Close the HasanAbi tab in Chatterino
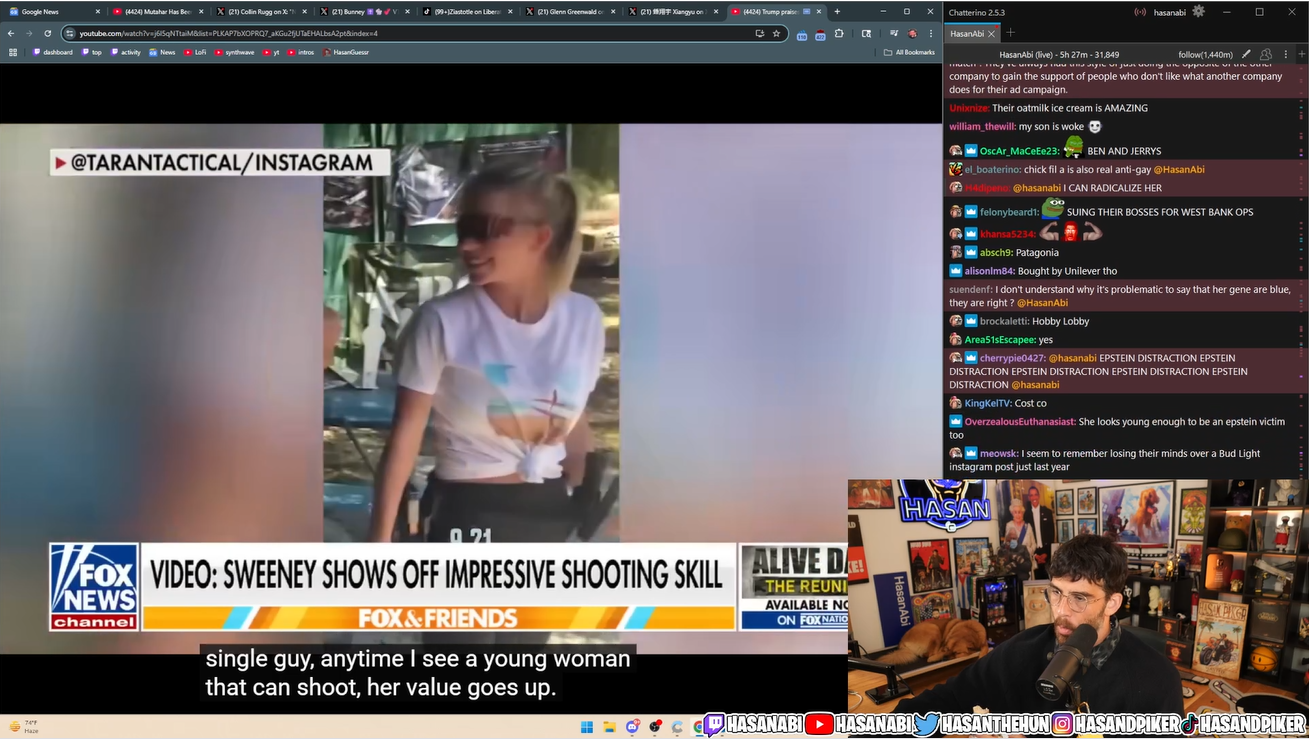 point(991,34)
